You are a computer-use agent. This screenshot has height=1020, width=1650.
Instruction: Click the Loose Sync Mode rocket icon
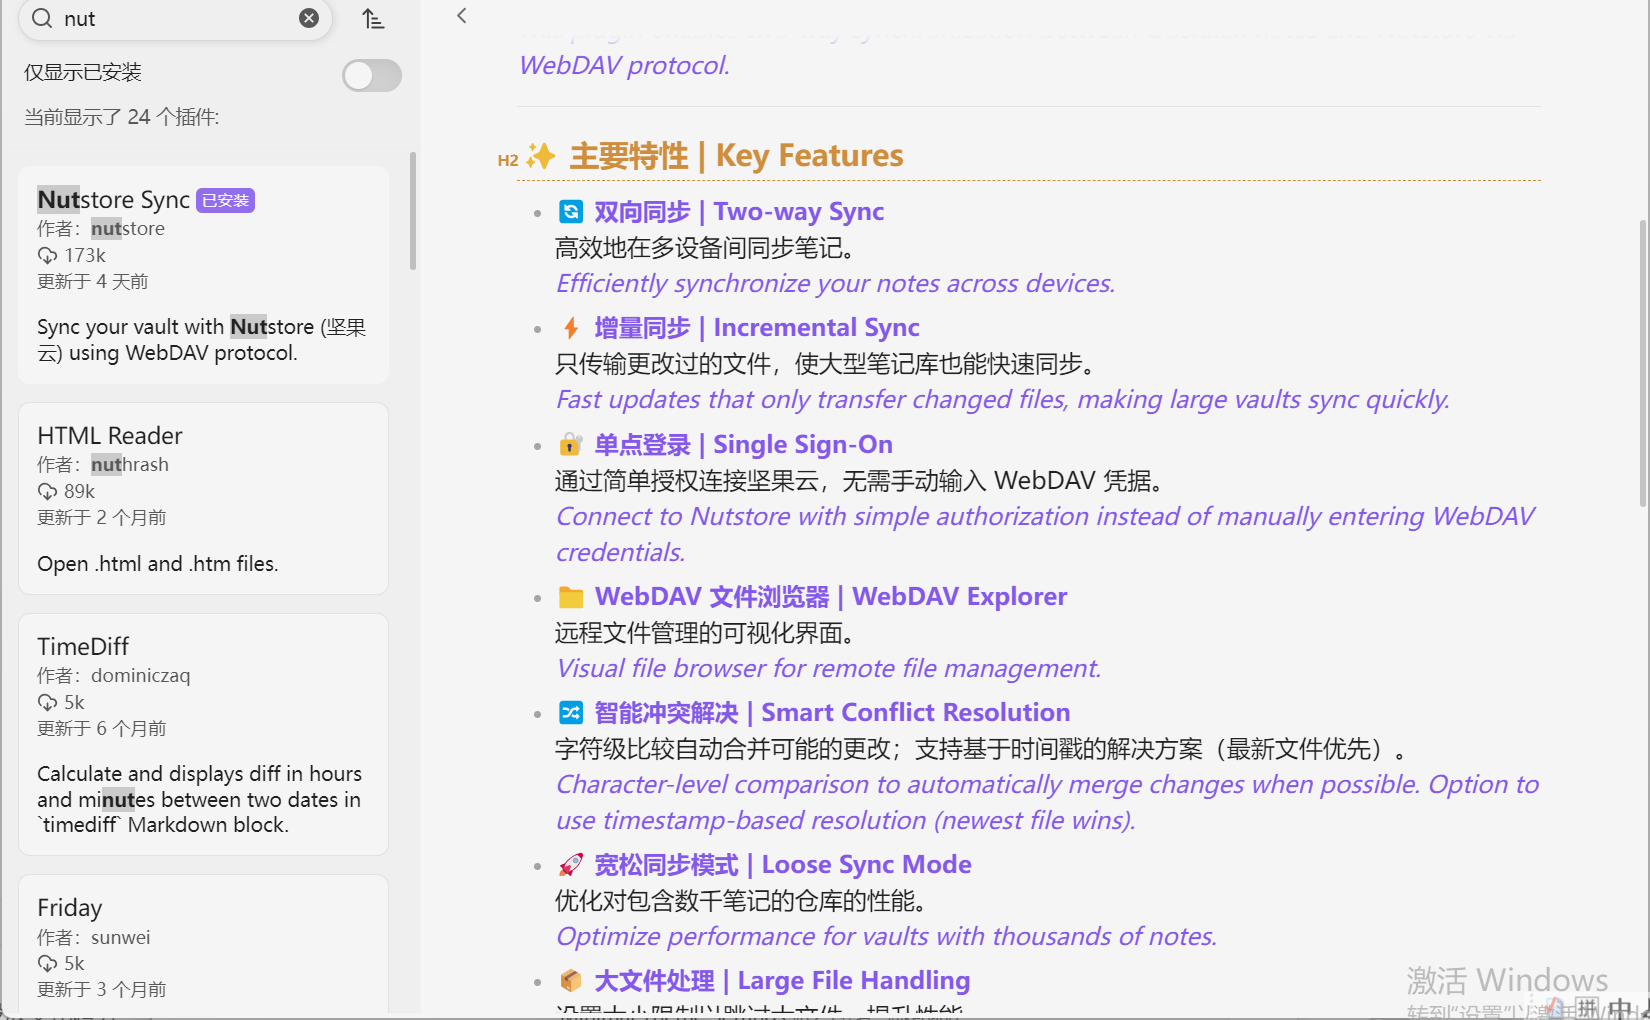click(x=570, y=864)
